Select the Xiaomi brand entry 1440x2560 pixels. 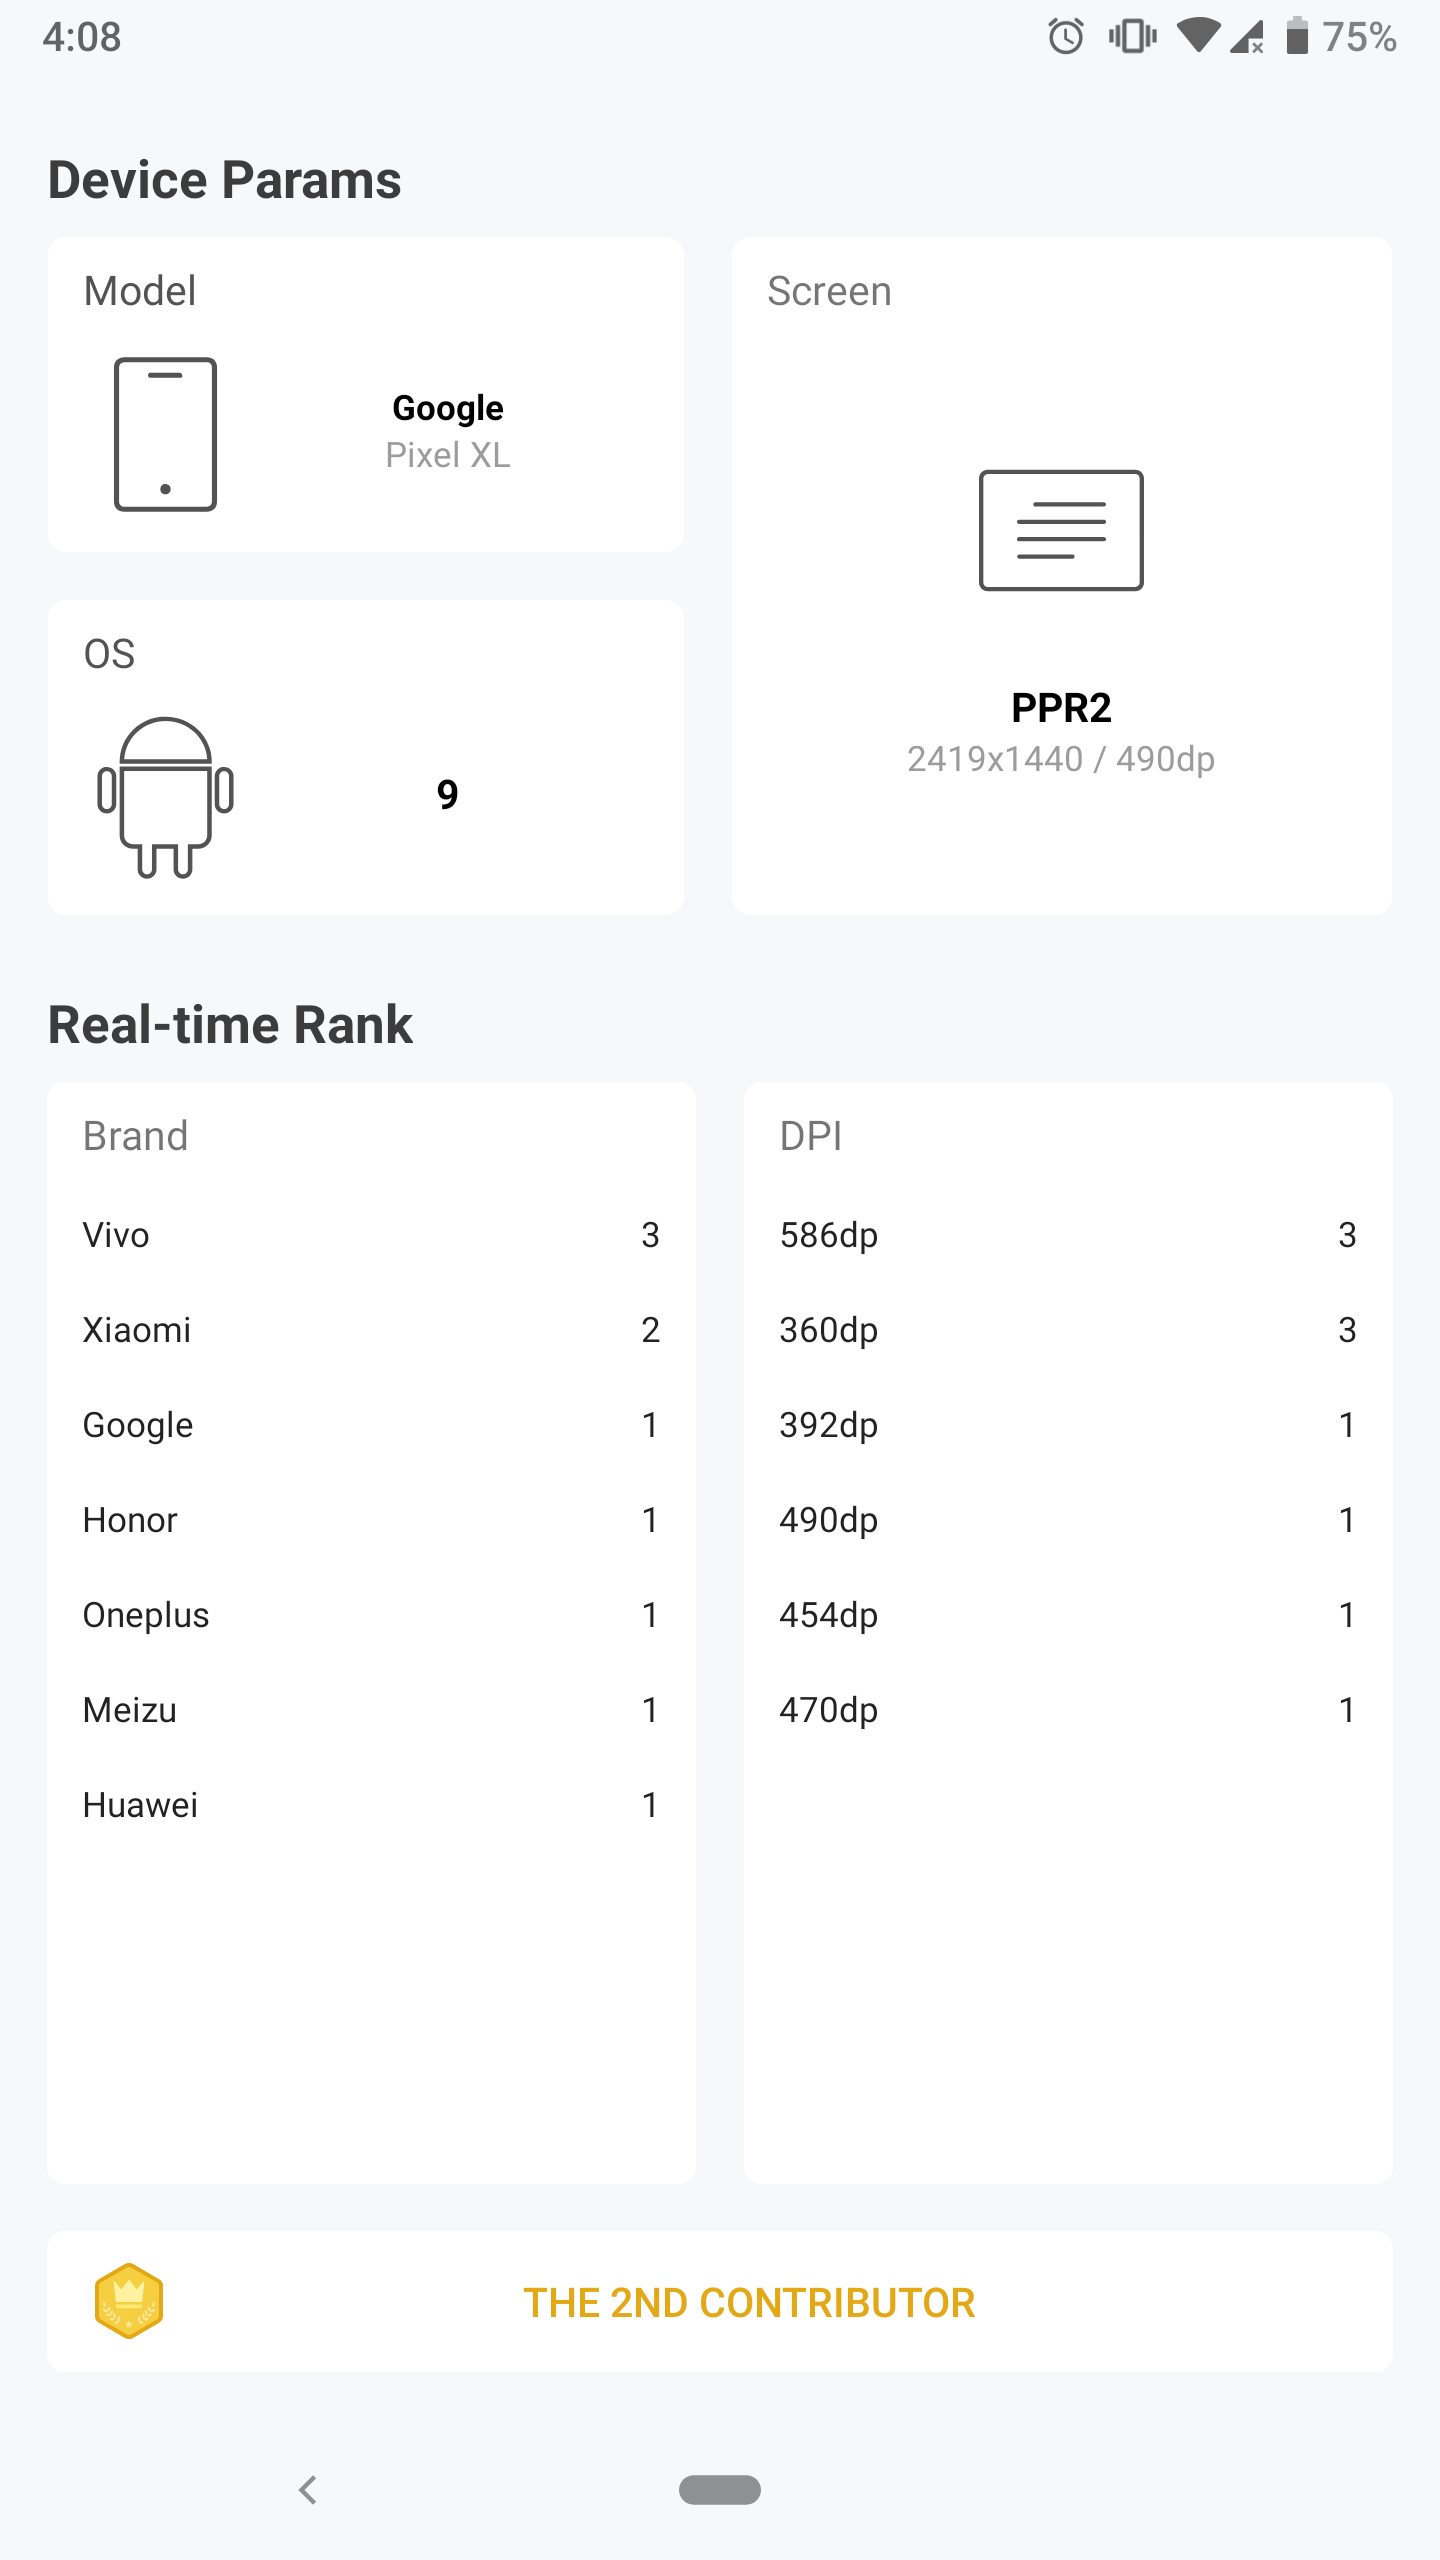pos(370,1330)
